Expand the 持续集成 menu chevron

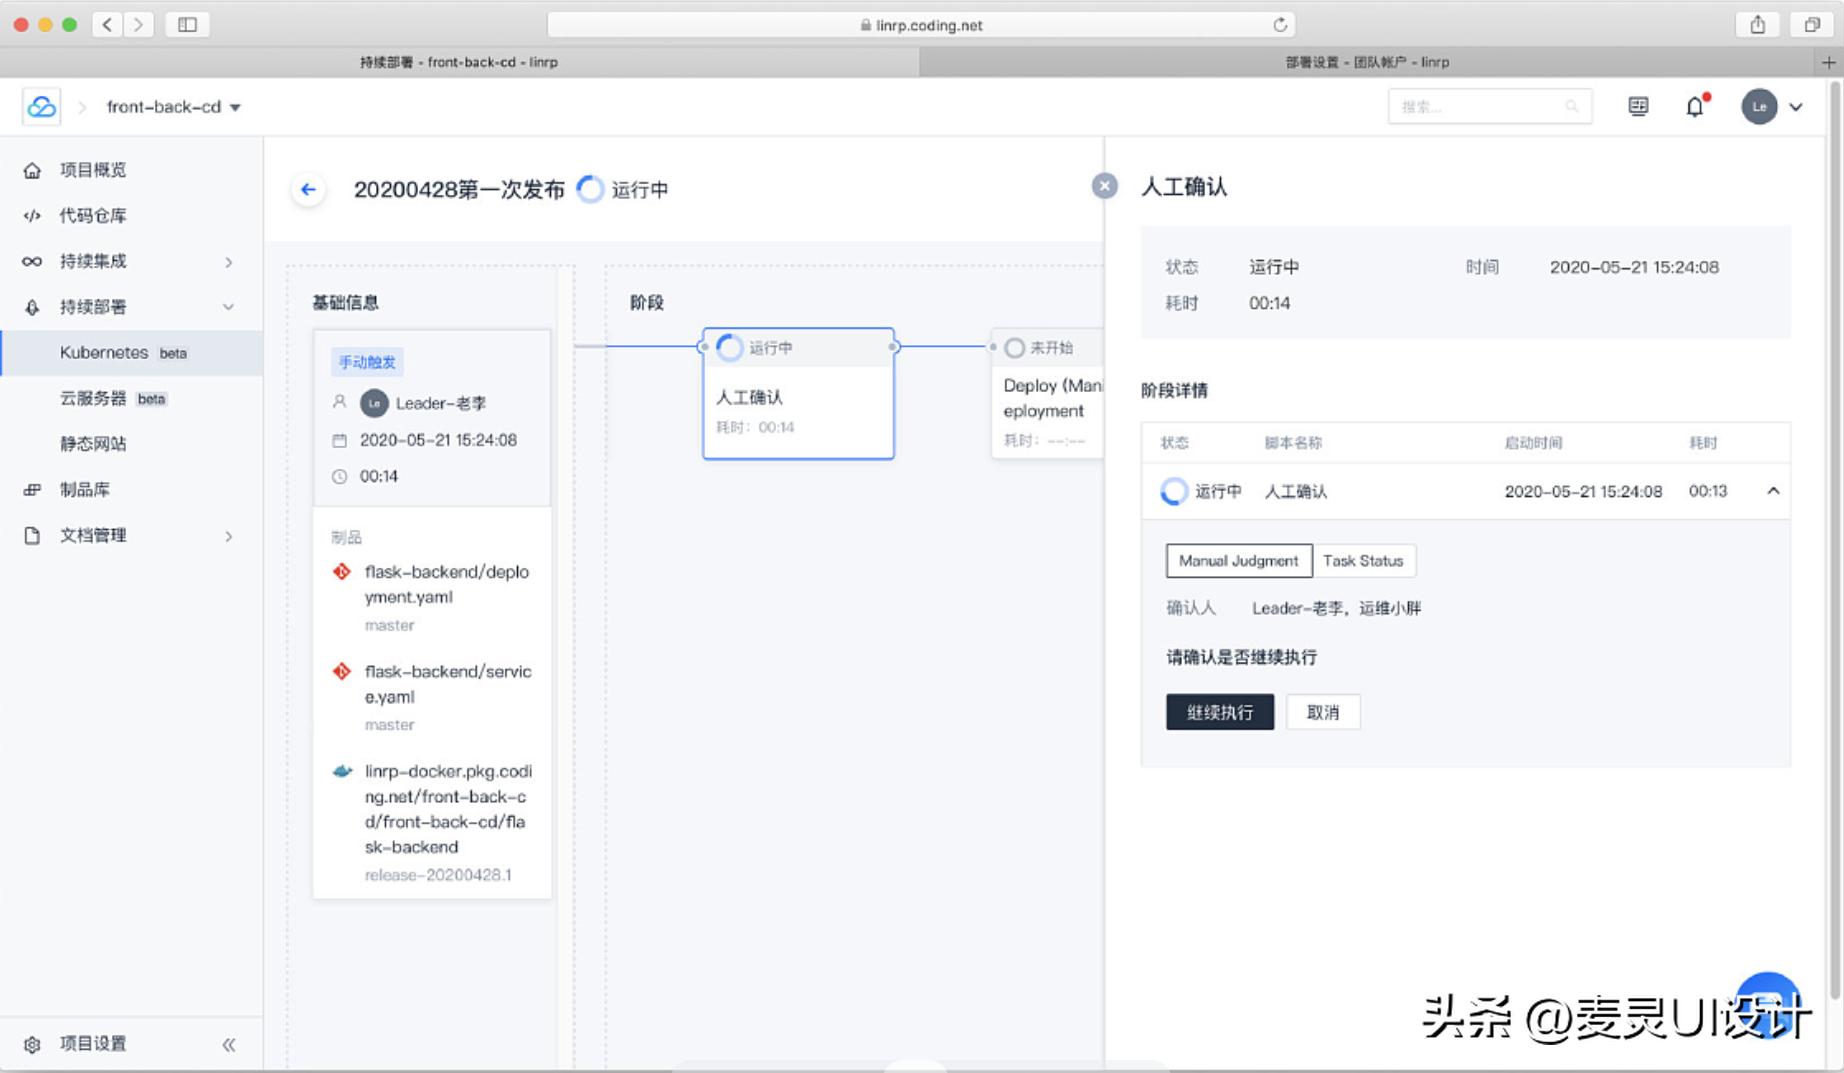229,261
